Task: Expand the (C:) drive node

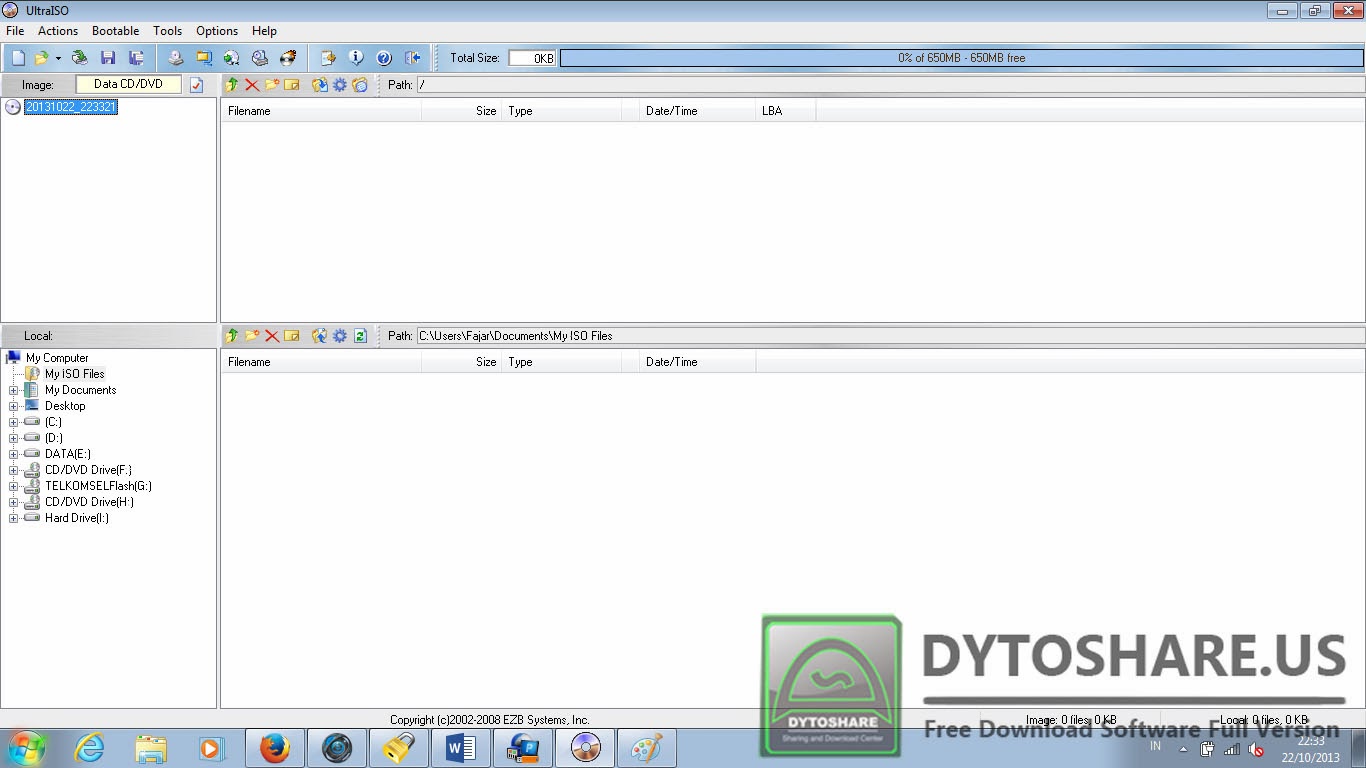Action: [x=14, y=422]
